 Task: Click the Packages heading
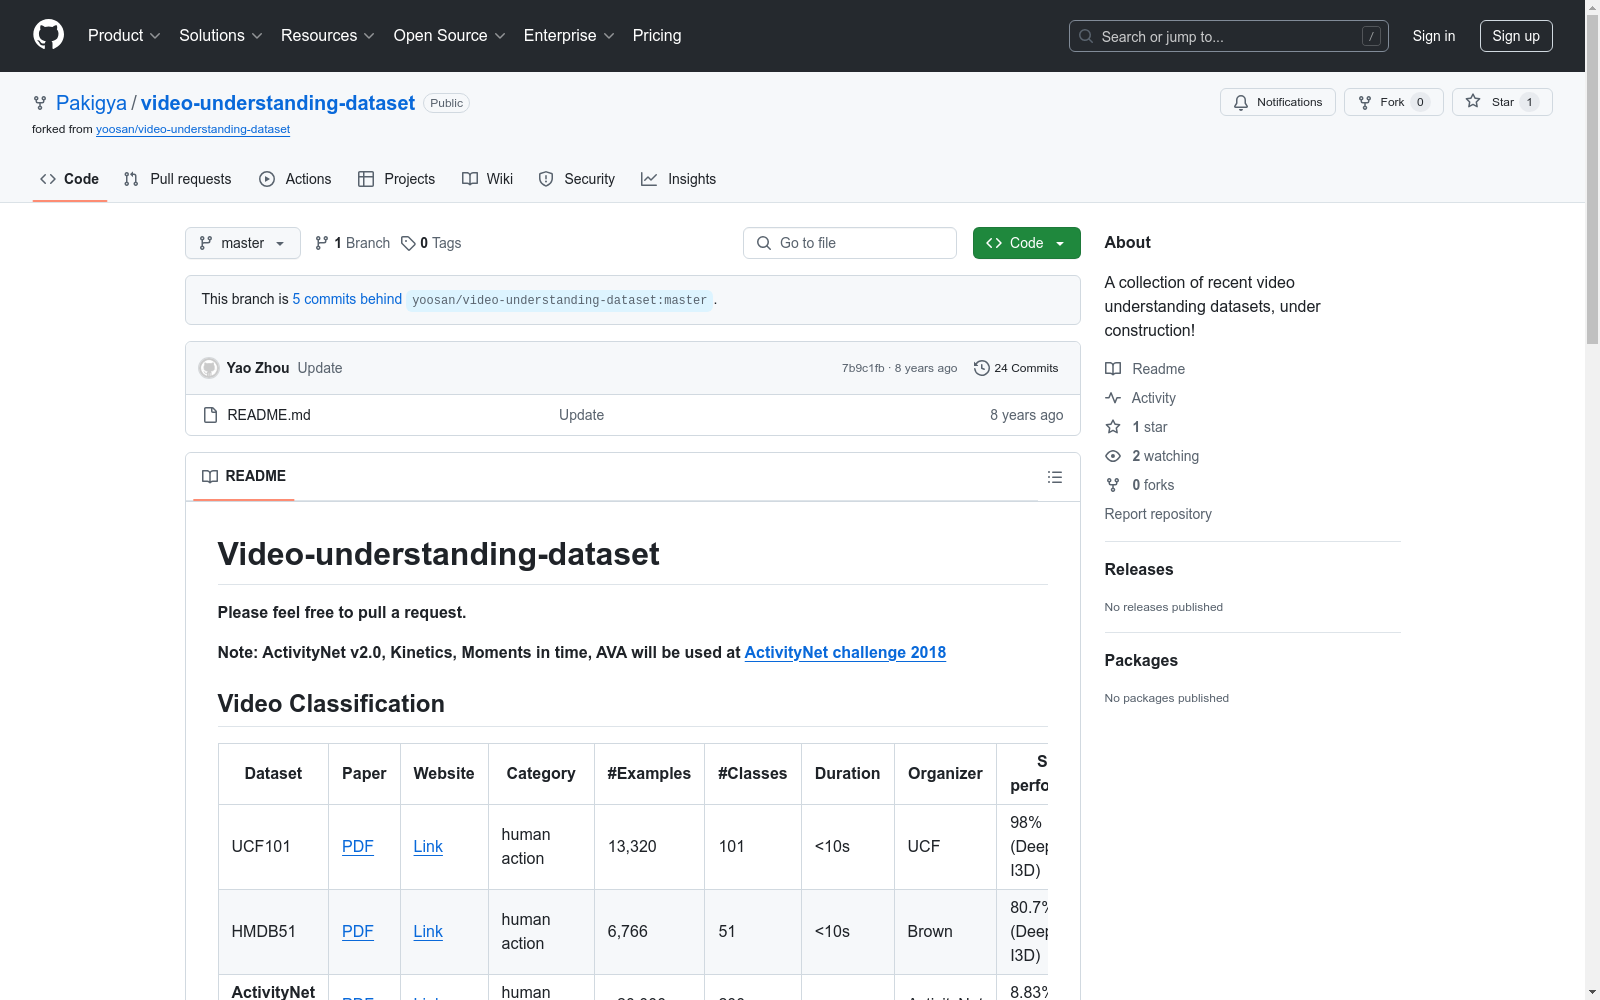point(1141,660)
